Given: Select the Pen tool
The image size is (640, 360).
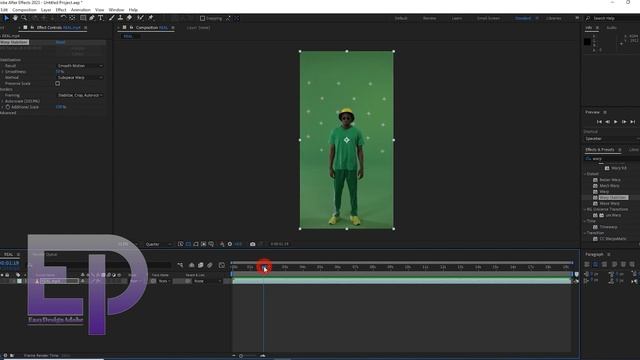Looking at the screenshot, I should (x=92, y=18).
